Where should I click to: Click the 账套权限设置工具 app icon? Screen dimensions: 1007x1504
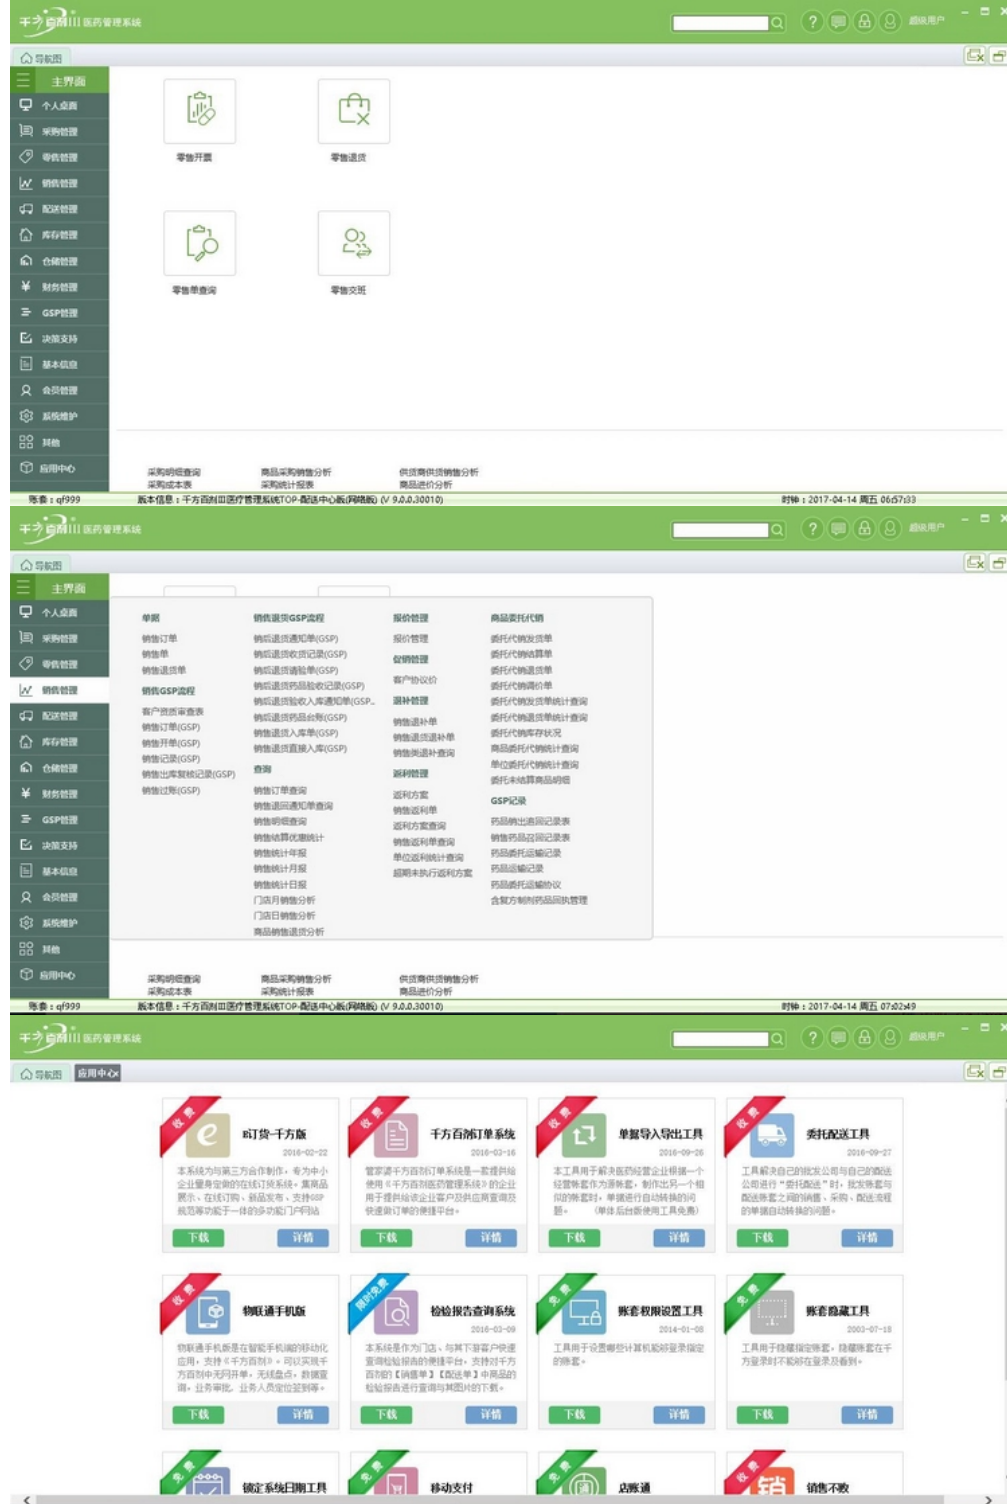(x=583, y=1312)
